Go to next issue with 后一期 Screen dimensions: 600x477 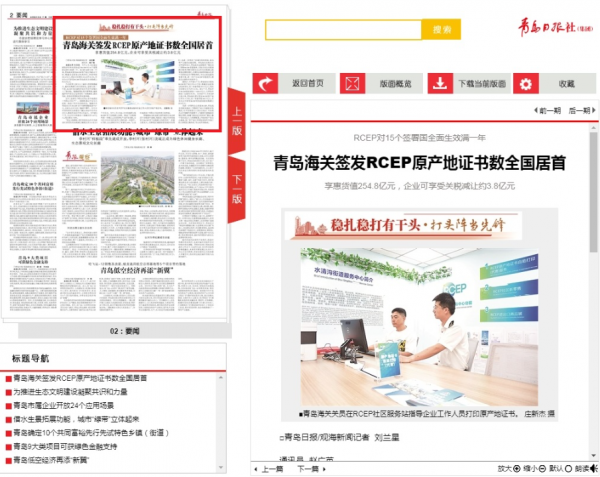[579, 110]
